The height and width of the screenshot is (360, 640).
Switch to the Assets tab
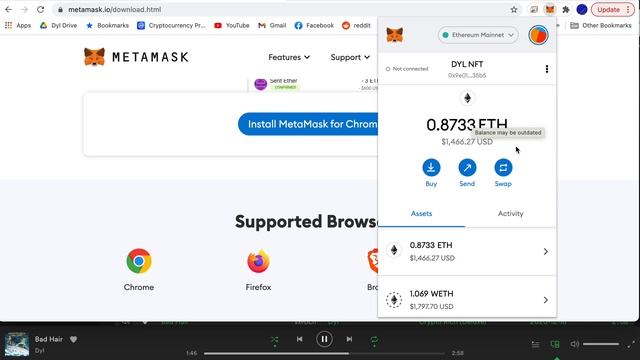pyautogui.click(x=421, y=213)
